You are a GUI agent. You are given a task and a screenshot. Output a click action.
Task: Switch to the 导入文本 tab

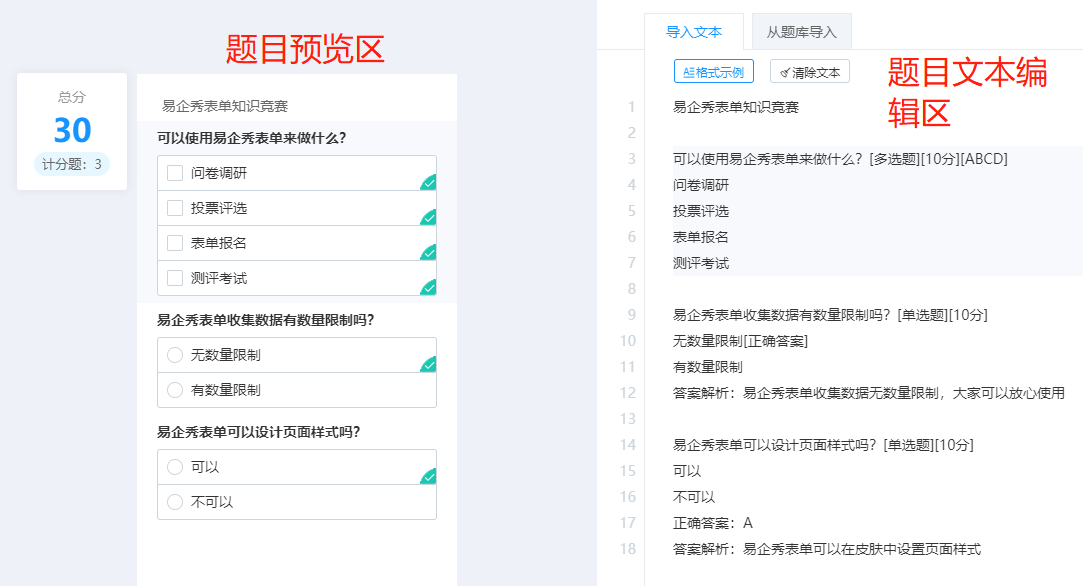tap(693, 32)
